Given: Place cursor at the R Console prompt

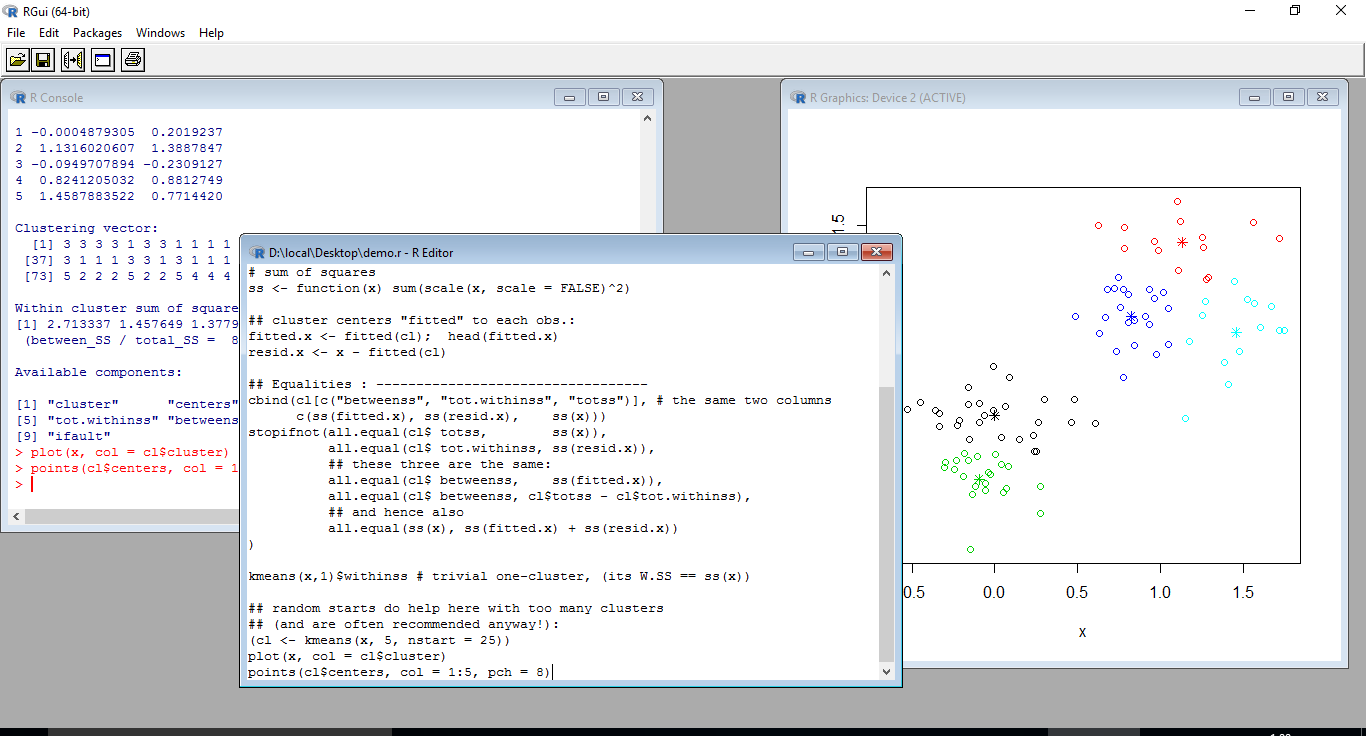Looking at the screenshot, I should coord(30,483).
